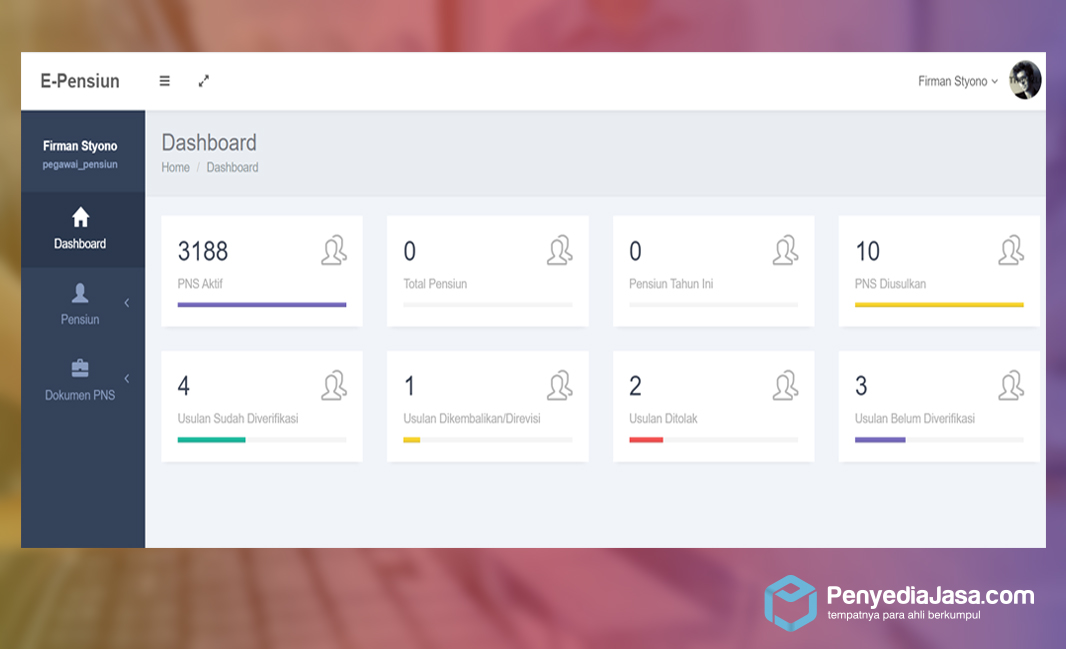The width and height of the screenshot is (1066, 649).
Task: Click the green Usulan Sudah Diverifikasi progress bar
Action: pyautogui.click(x=211, y=440)
